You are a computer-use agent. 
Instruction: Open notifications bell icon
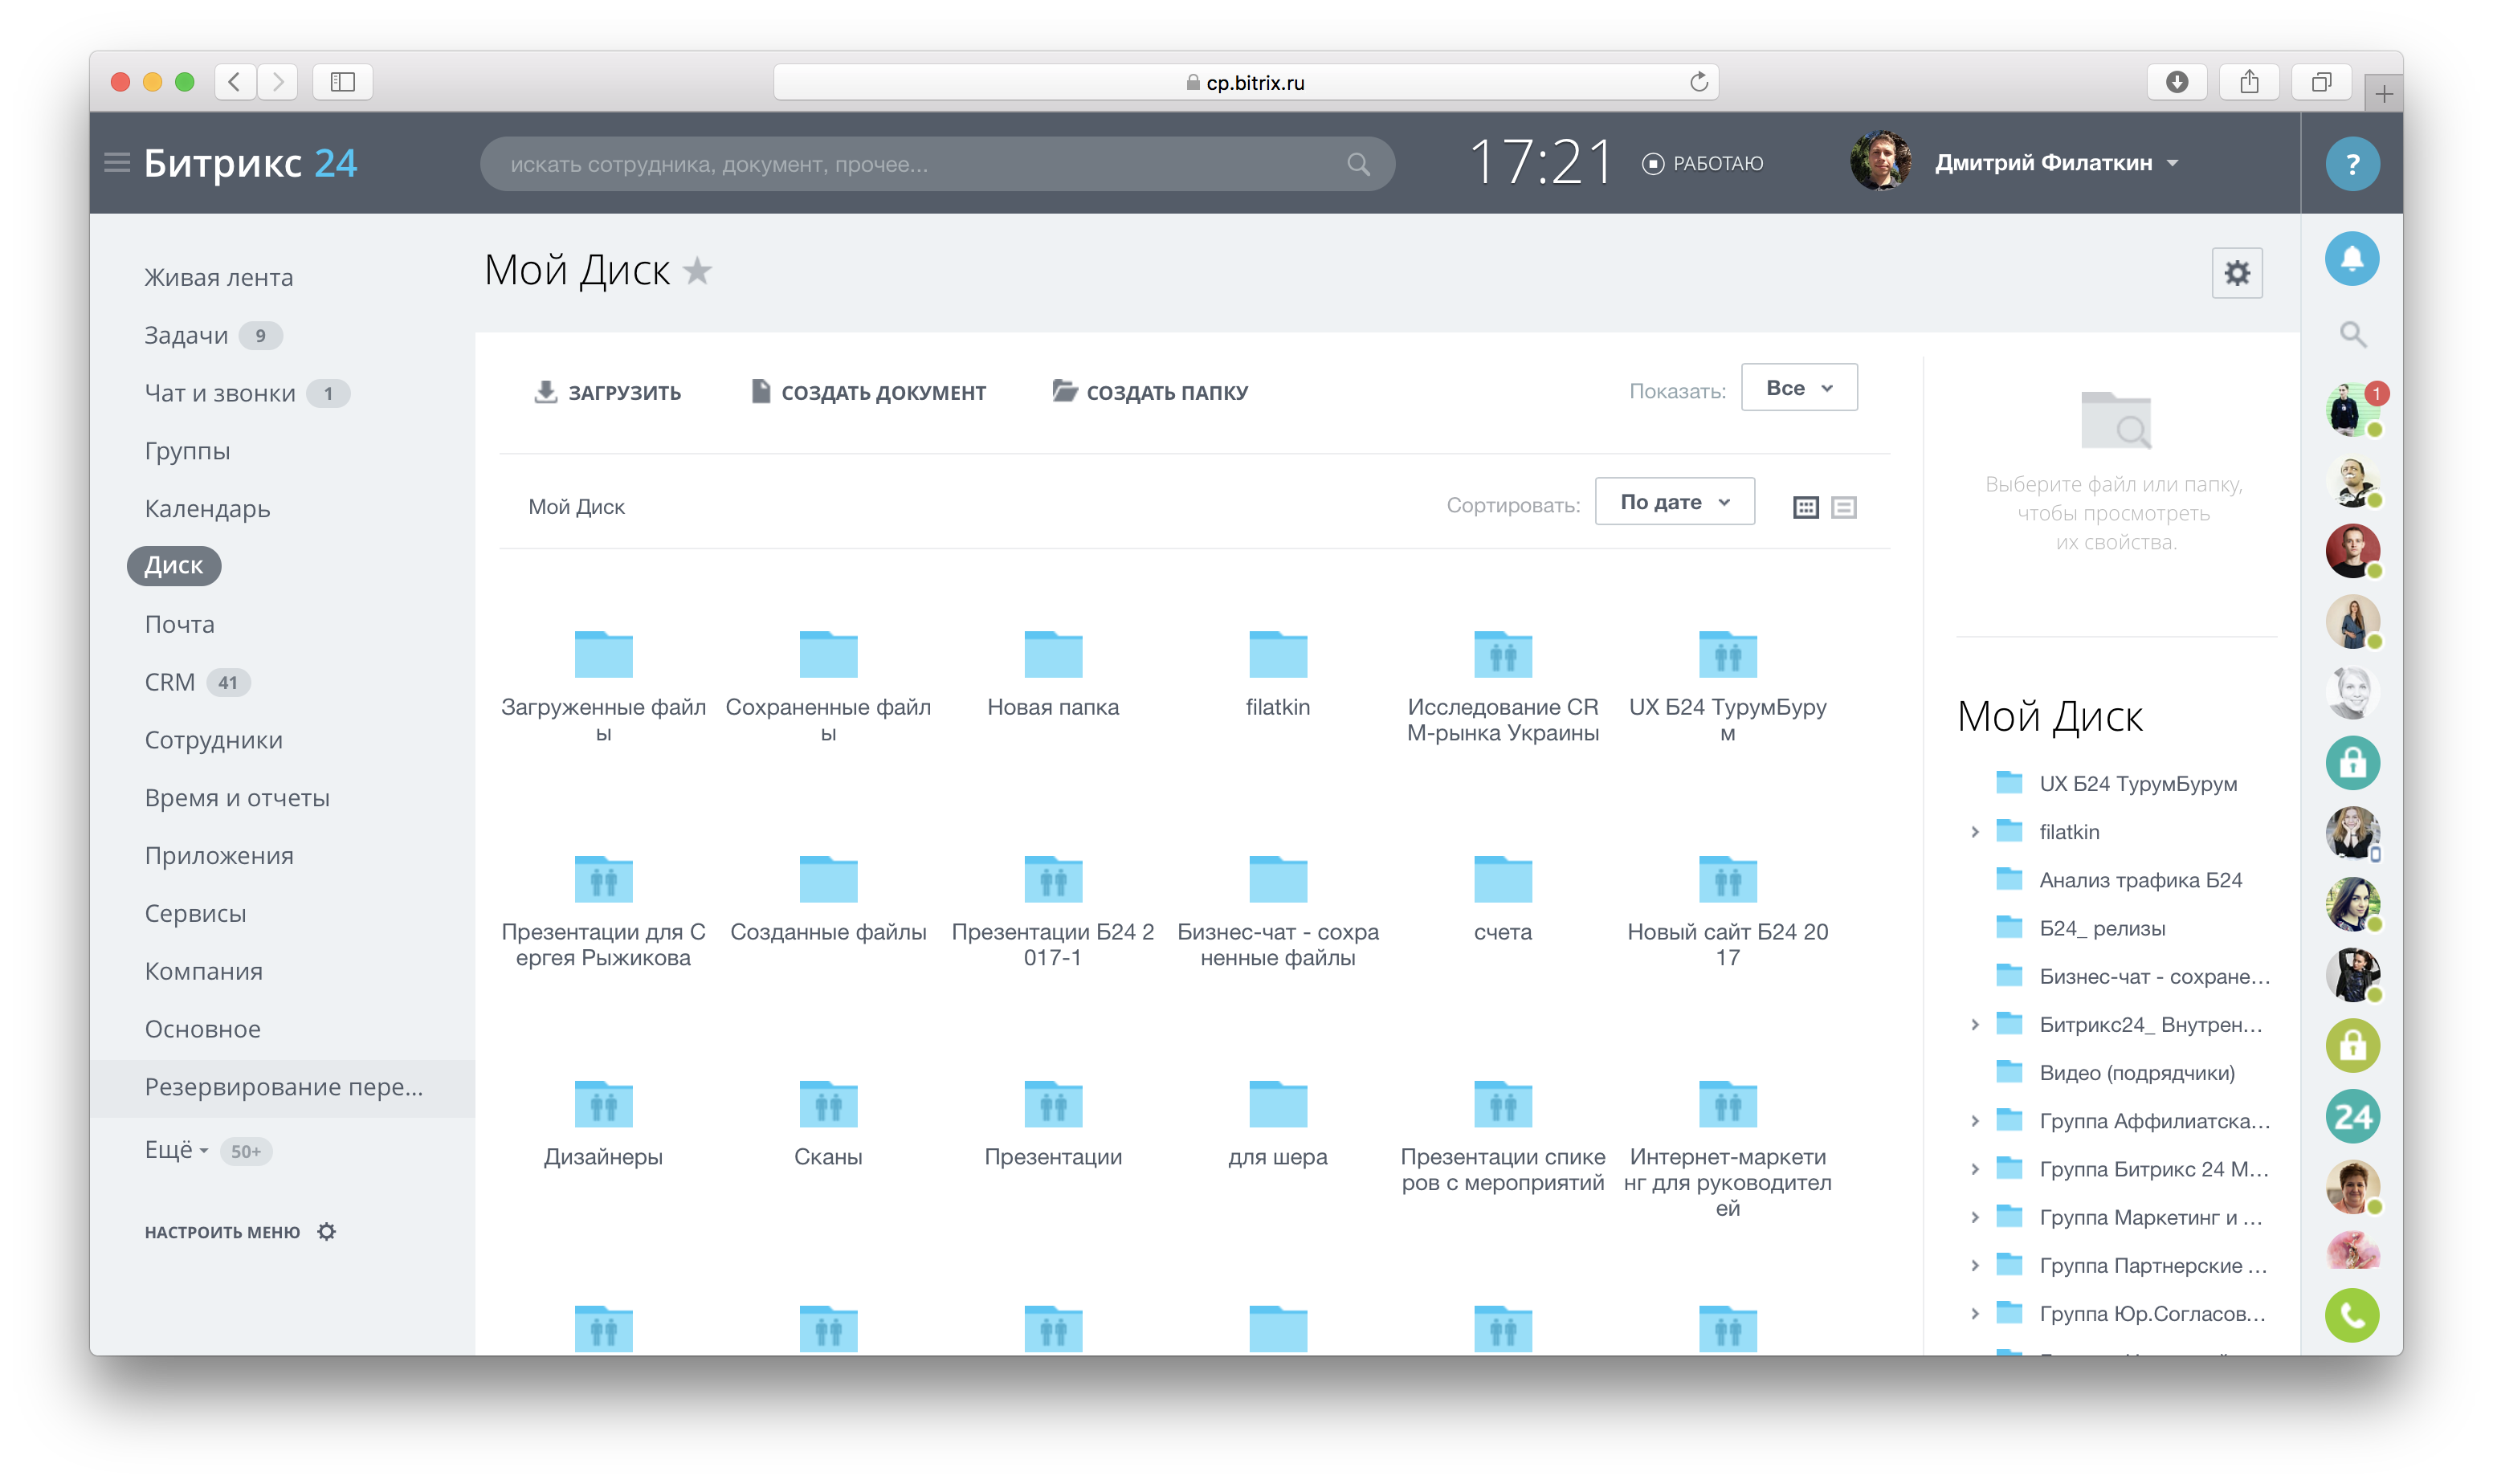coord(2351,259)
